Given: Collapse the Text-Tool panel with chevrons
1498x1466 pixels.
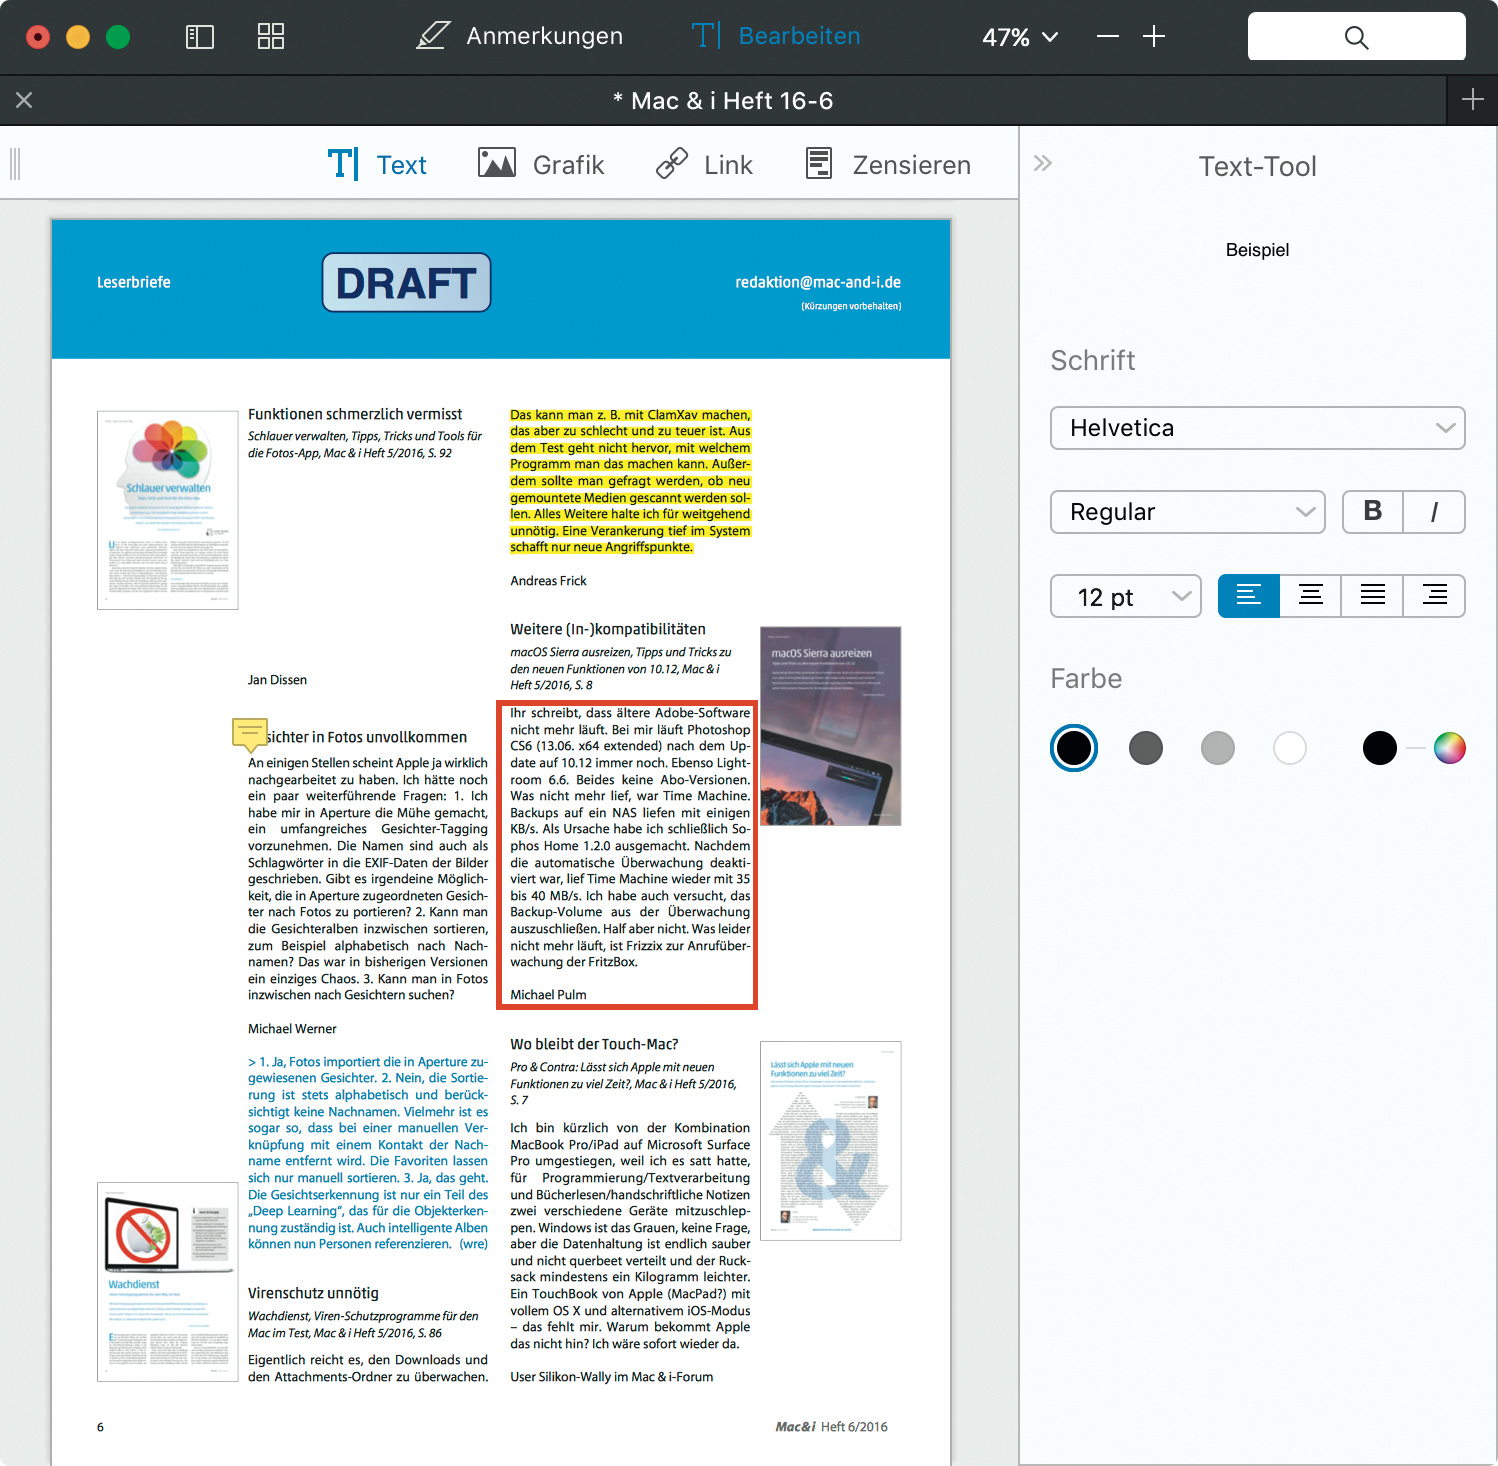Looking at the screenshot, I should 1043,163.
